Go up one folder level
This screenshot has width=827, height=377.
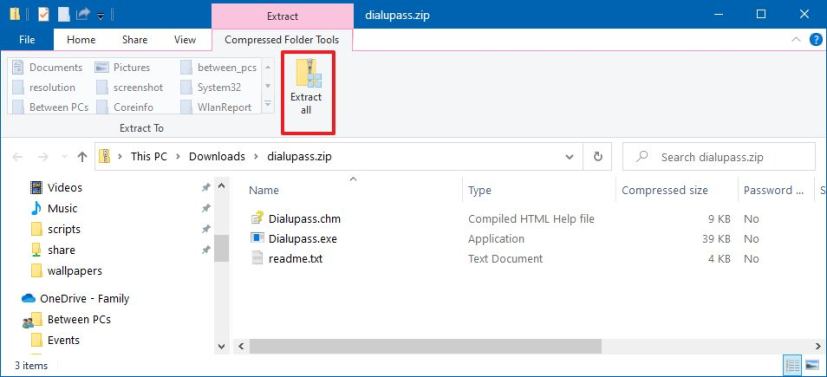[82, 157]
